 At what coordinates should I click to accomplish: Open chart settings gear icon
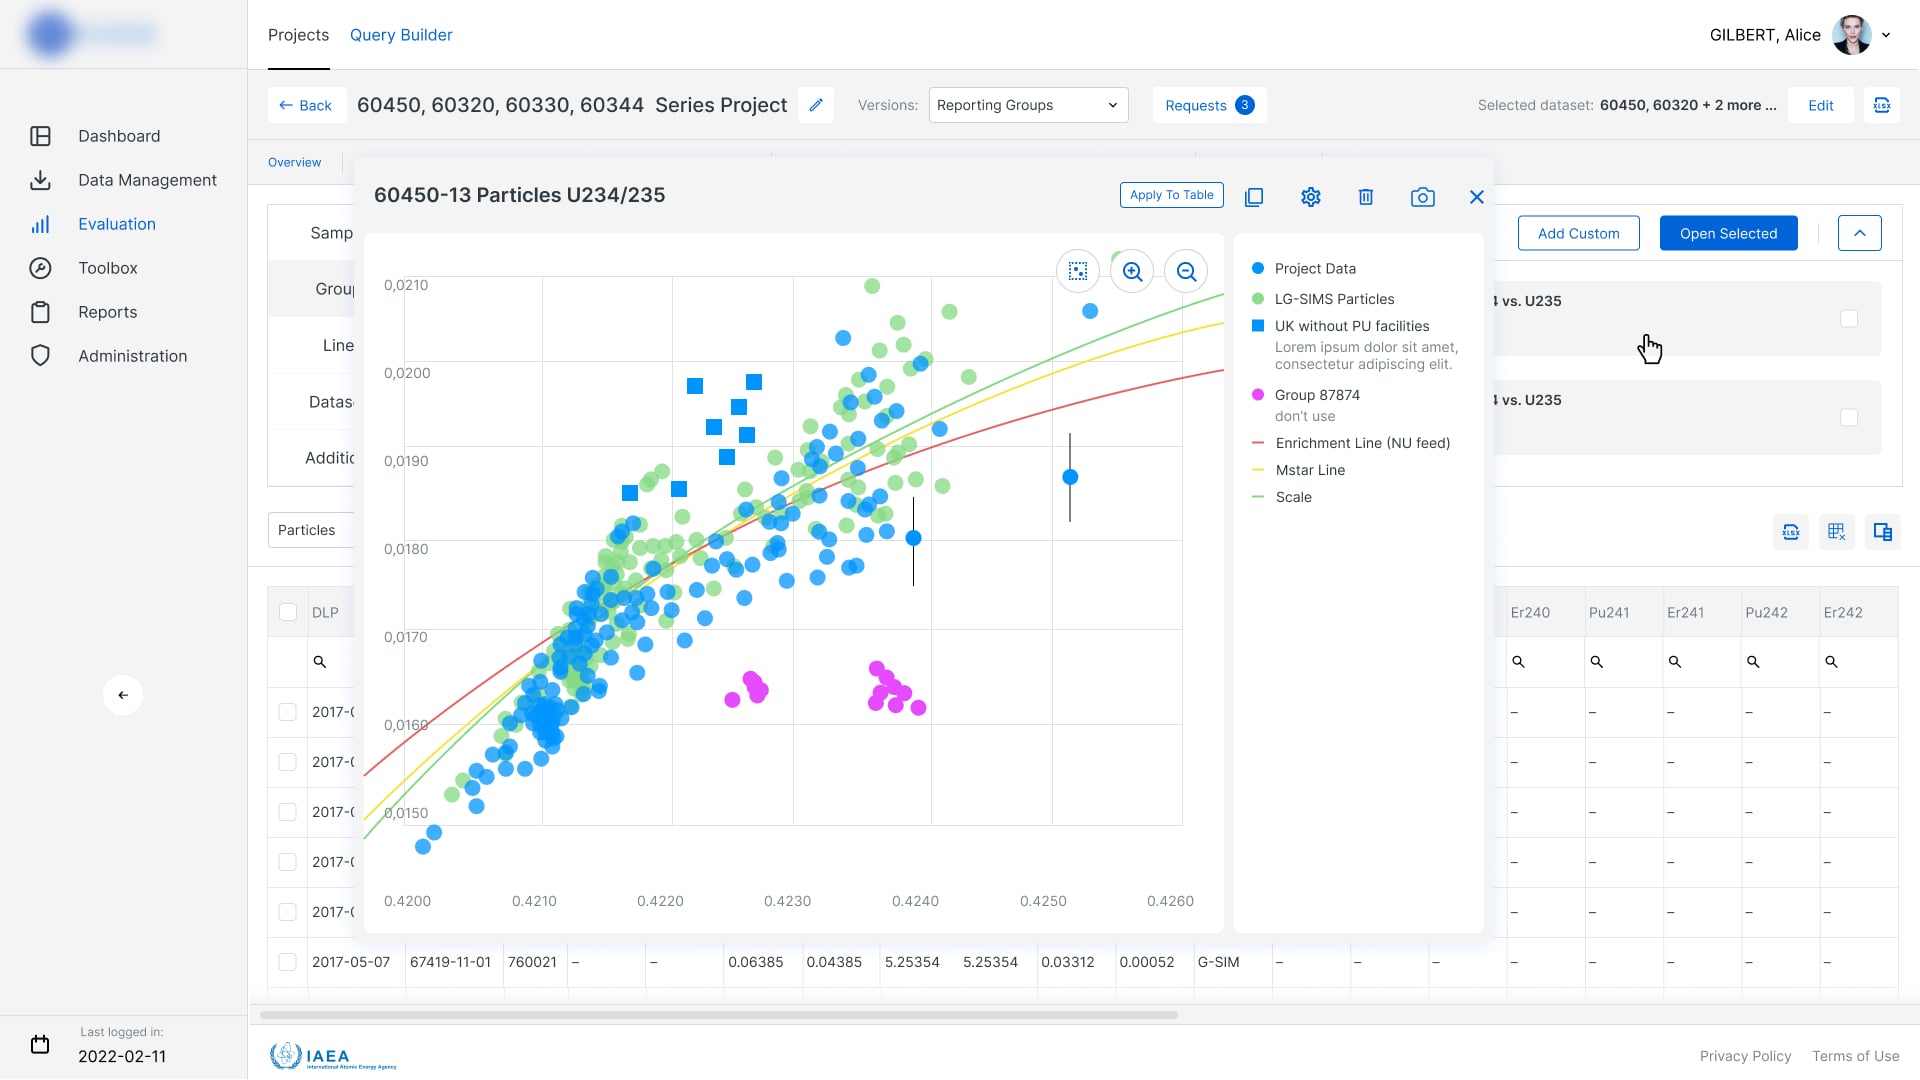(x=1310, y=197)
